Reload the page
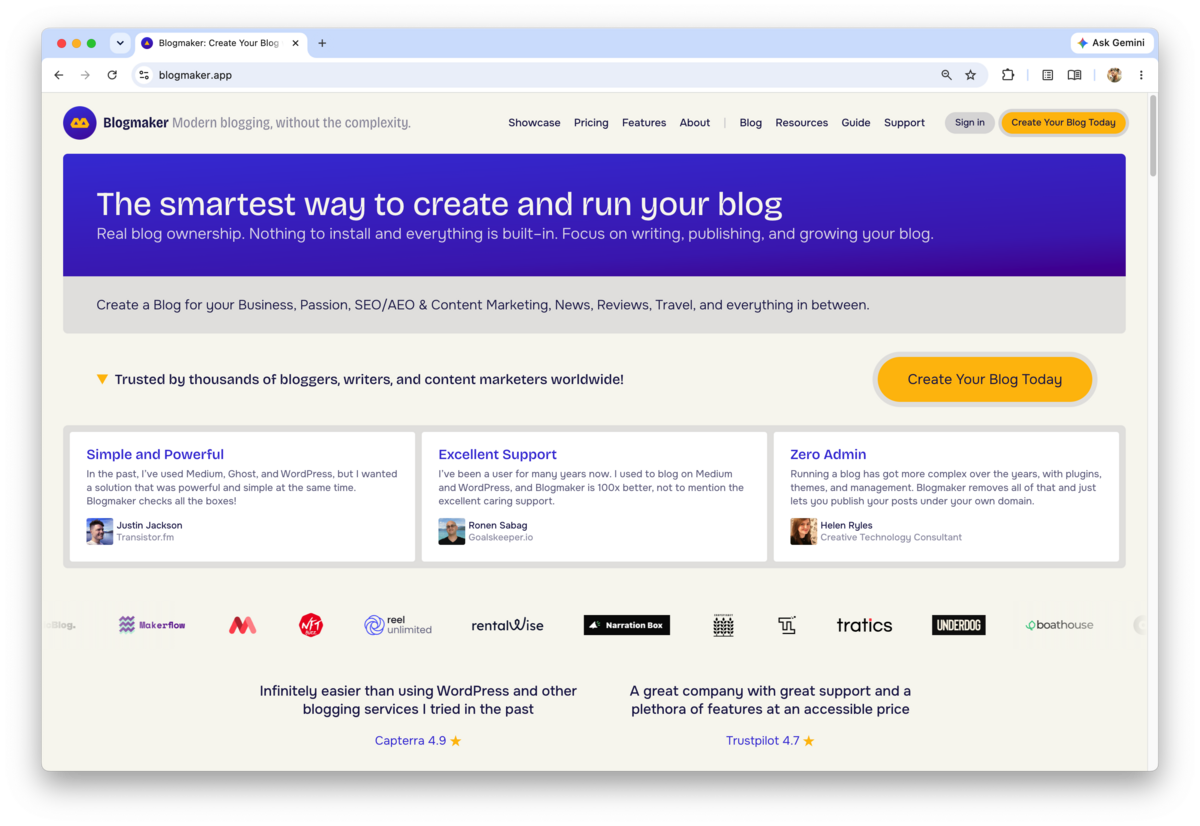The image size is (1200, 826). click(112, 75)
